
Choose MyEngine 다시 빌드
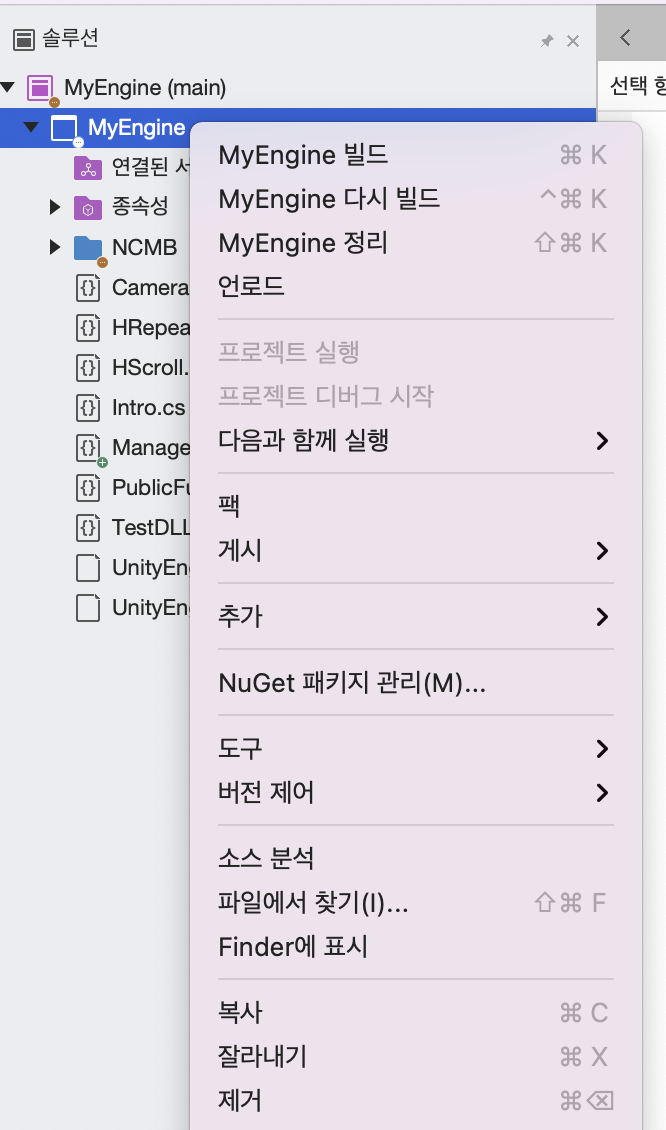[416, 199]
